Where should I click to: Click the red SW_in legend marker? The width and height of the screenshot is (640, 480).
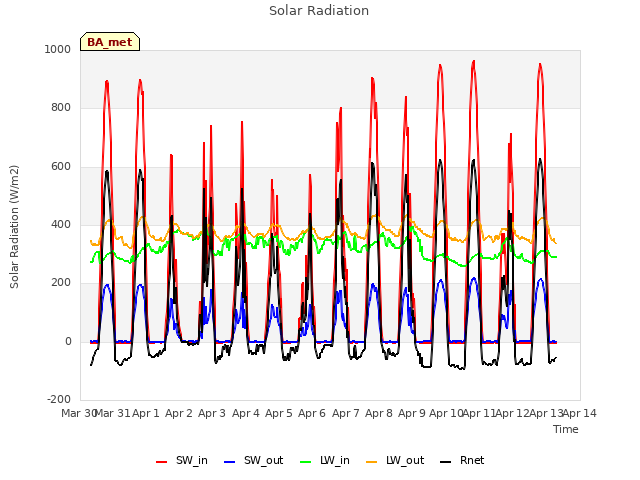(162, 462)
